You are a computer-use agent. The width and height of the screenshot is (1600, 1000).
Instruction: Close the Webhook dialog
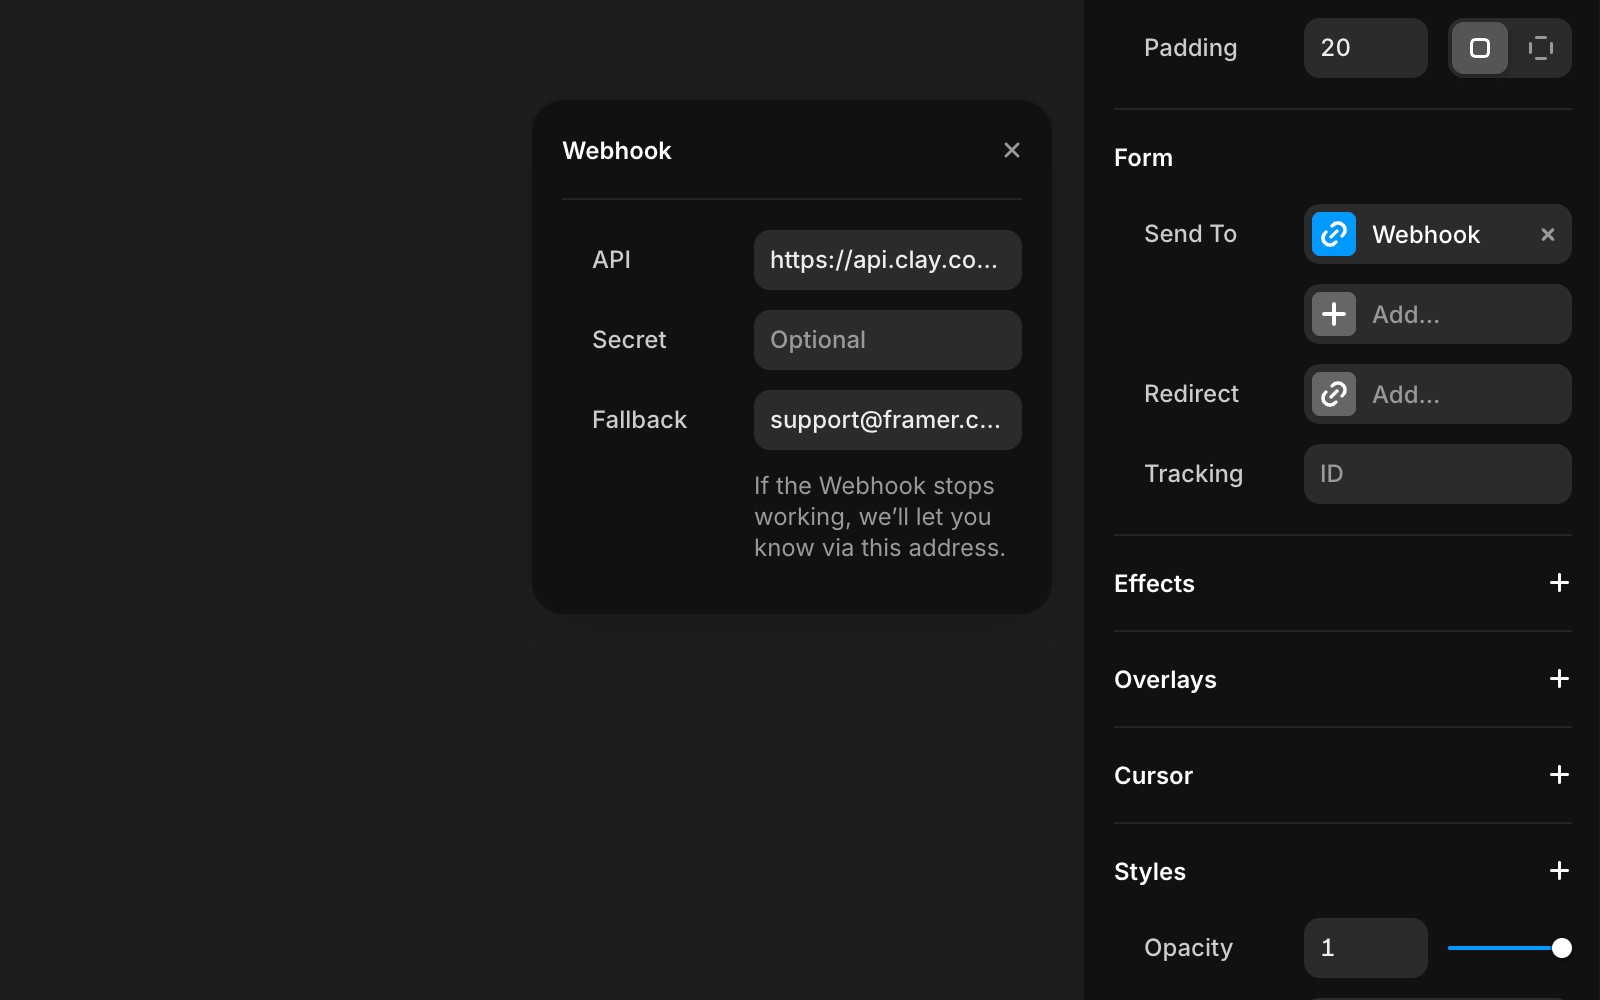point(1012,150)
